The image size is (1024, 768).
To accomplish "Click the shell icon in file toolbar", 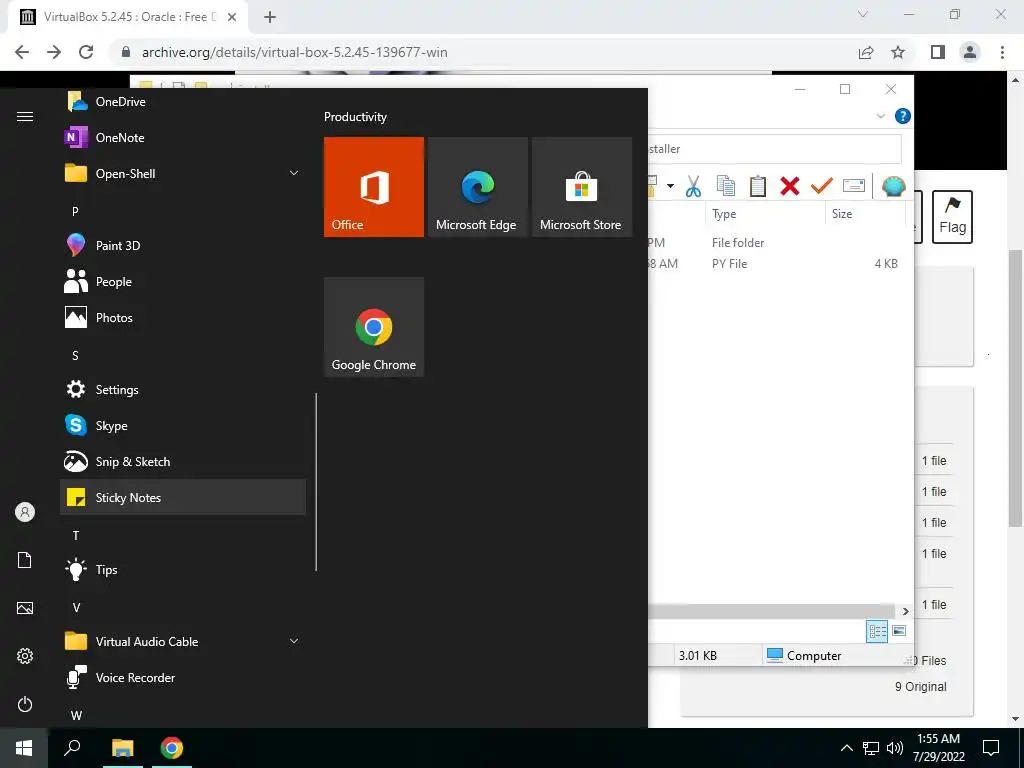I will (x=893, y=186).
